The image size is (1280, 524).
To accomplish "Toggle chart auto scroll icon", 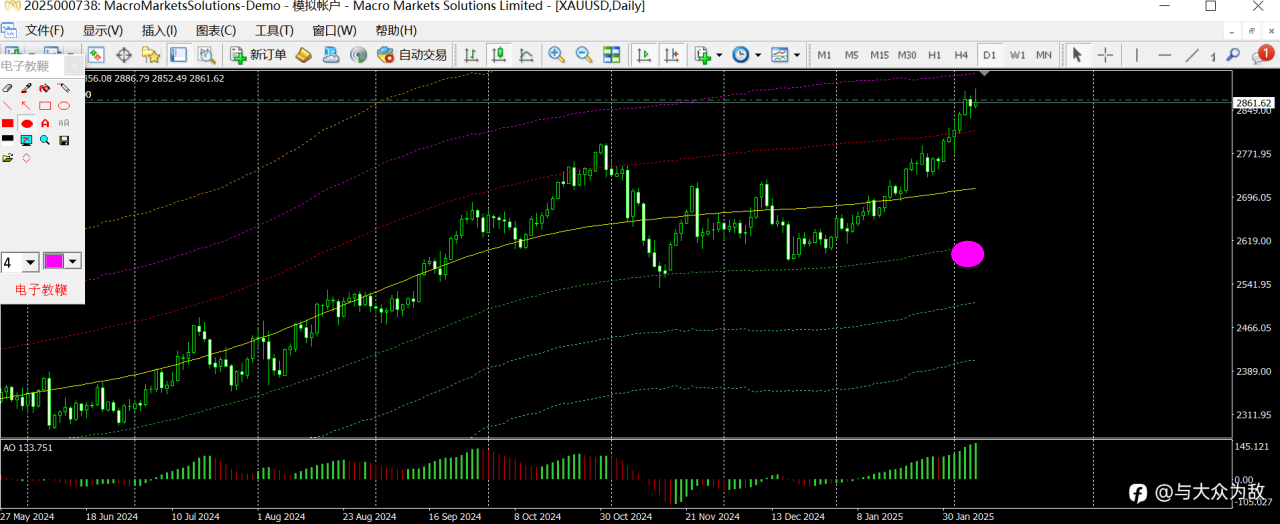I will (644, 55).
